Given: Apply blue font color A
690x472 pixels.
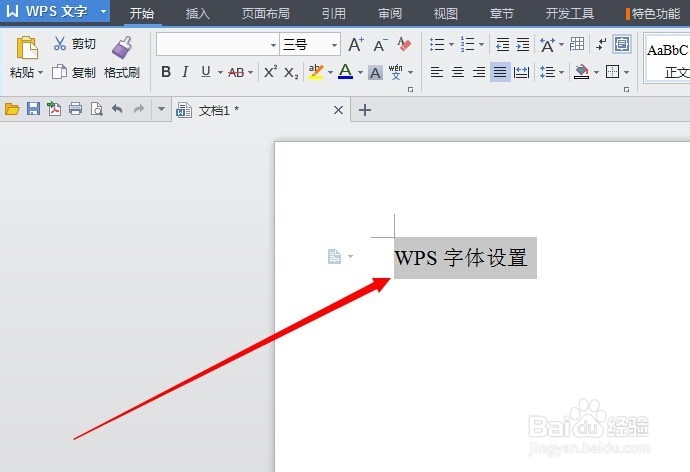Looking at the screenshot, I should click(x=345, y=72).
